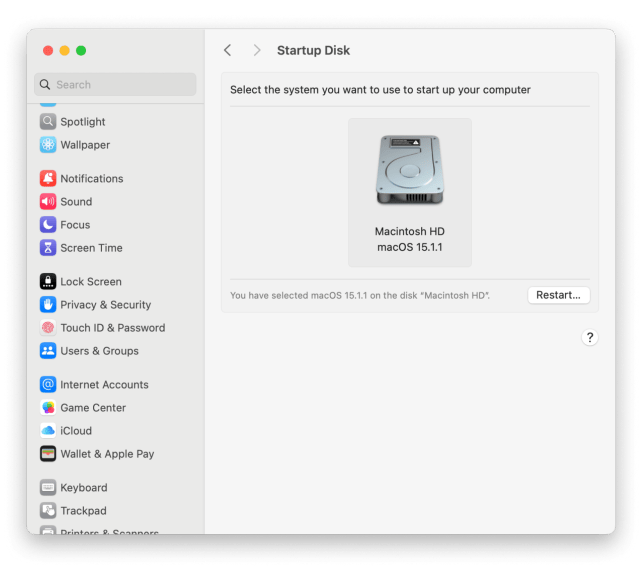The height and width of the screenshot is (573, 639).
Task: Open Screen Time settings label
Action: point(91,248)
